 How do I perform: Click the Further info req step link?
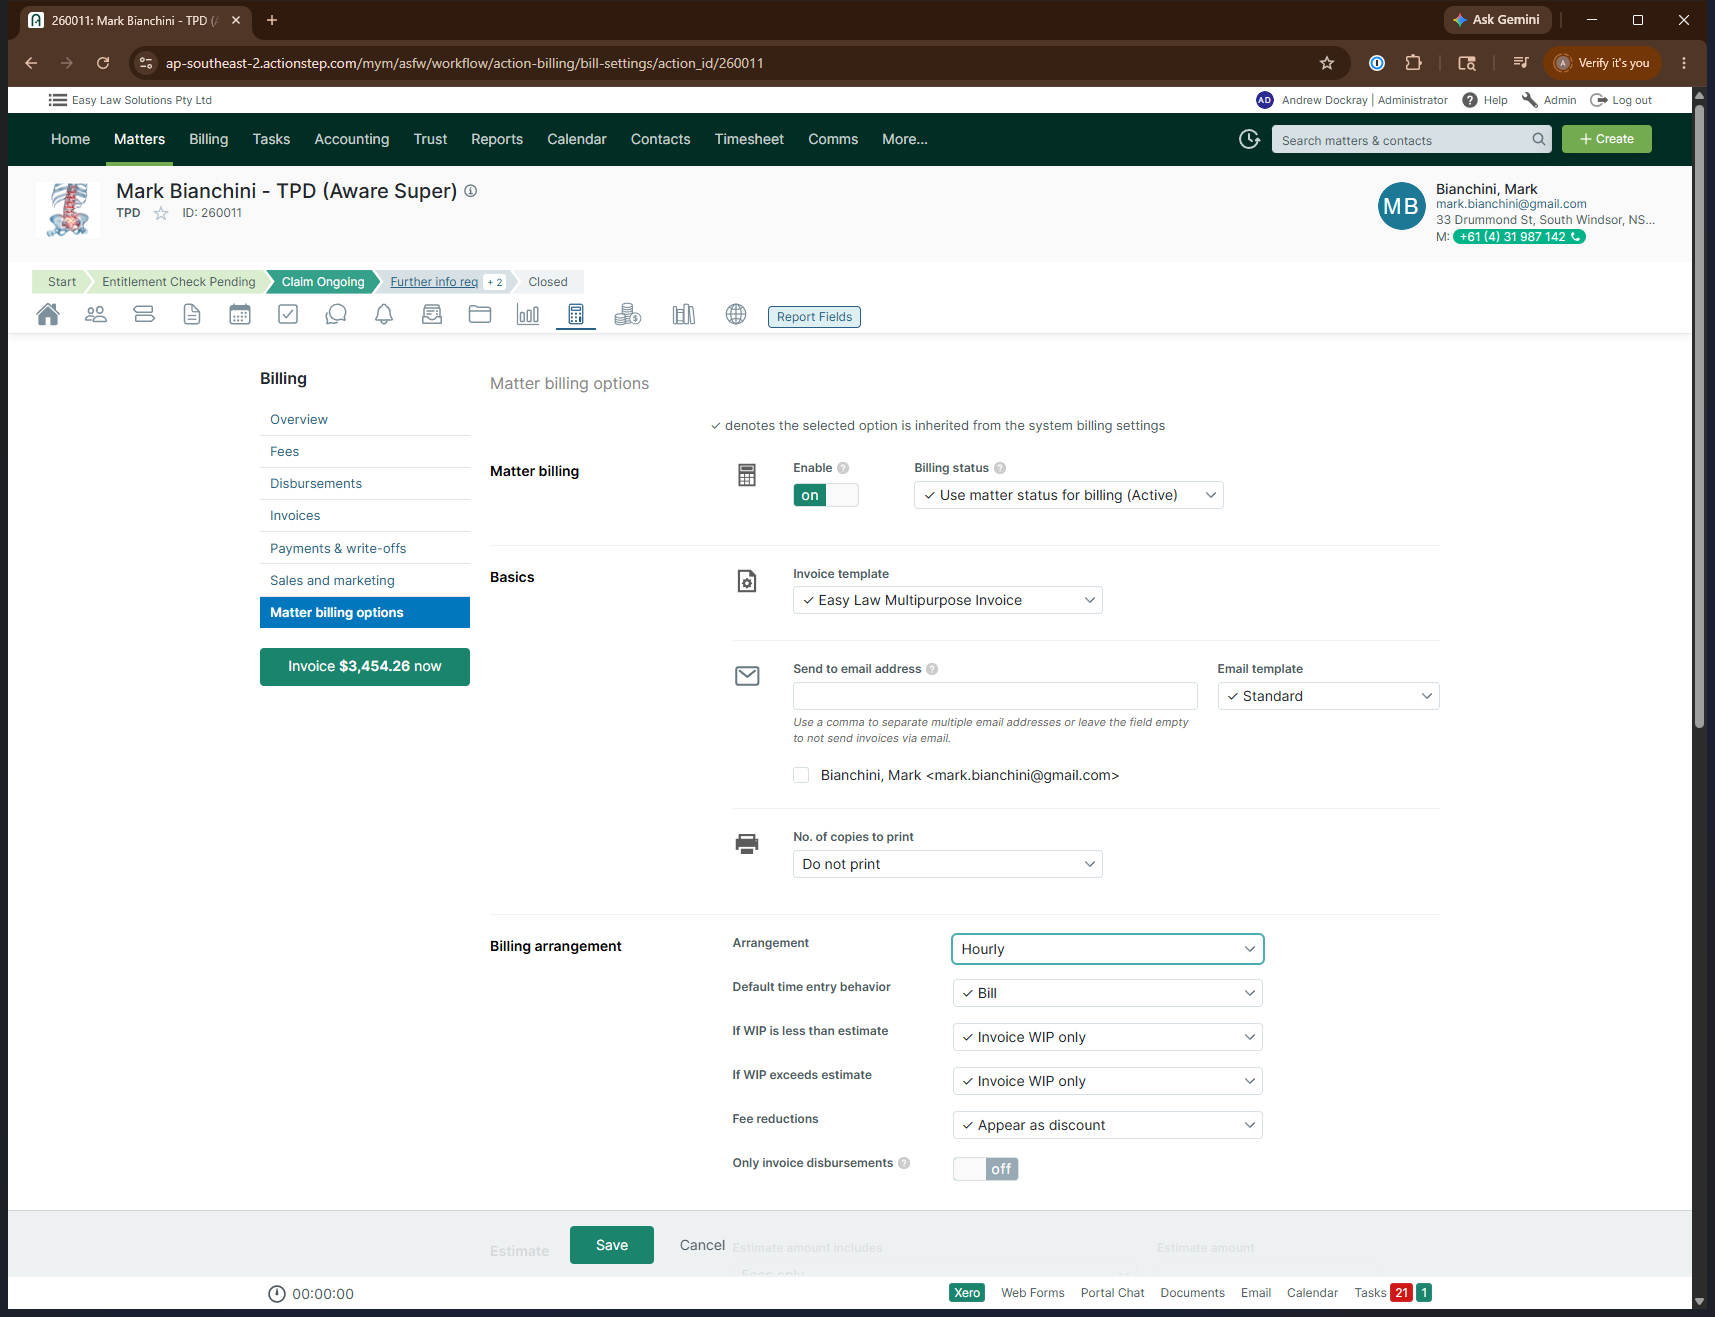434,282
